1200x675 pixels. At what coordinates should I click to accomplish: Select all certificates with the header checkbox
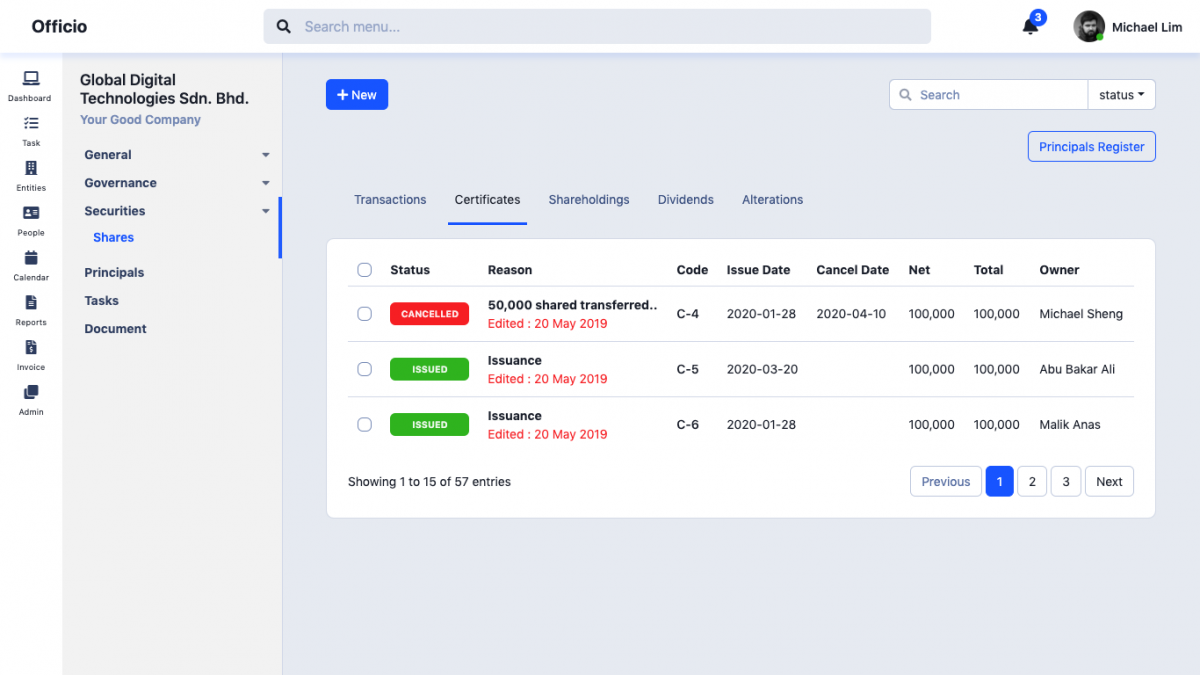364,269
